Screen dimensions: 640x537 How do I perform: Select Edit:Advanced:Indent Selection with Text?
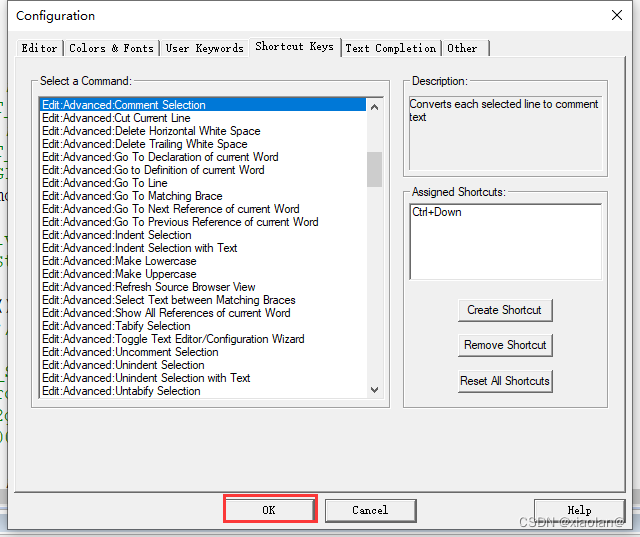(203, 248)
